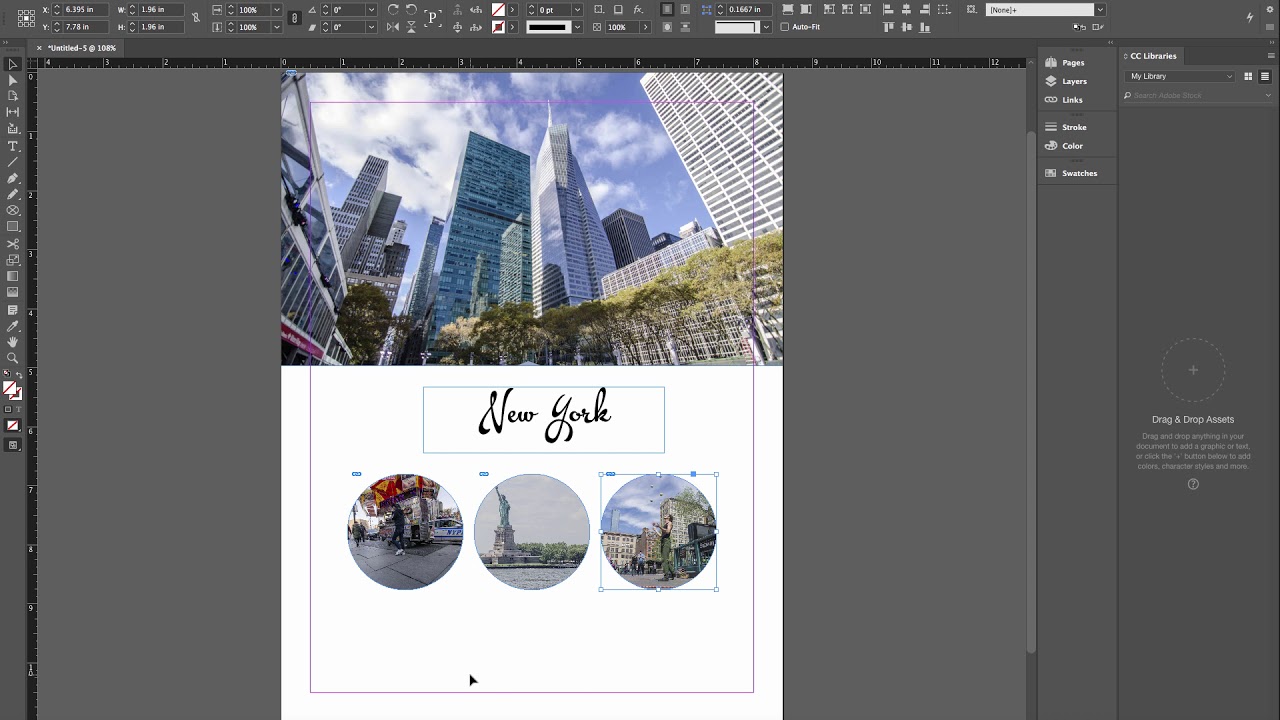The image size is (1280, 720).
Task: Toggle Auto-Fit checkbox
Action: pos(785,27)
